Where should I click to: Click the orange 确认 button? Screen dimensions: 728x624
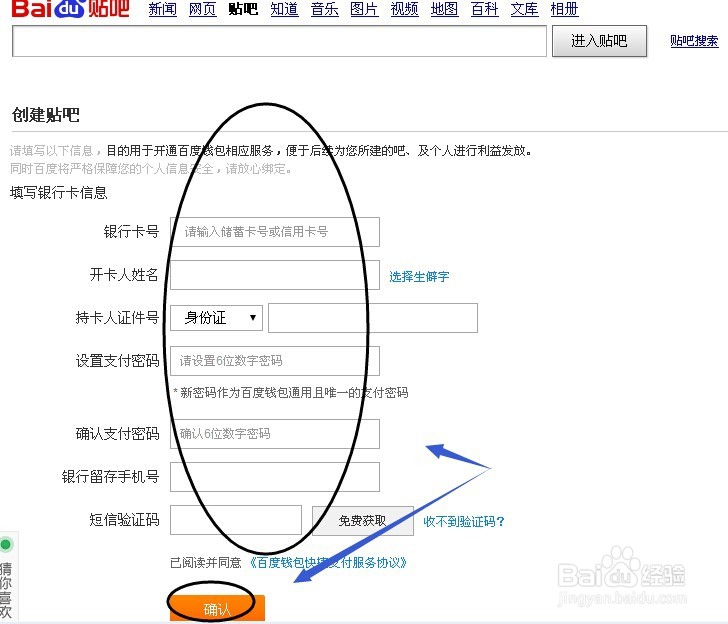point(217,609)
